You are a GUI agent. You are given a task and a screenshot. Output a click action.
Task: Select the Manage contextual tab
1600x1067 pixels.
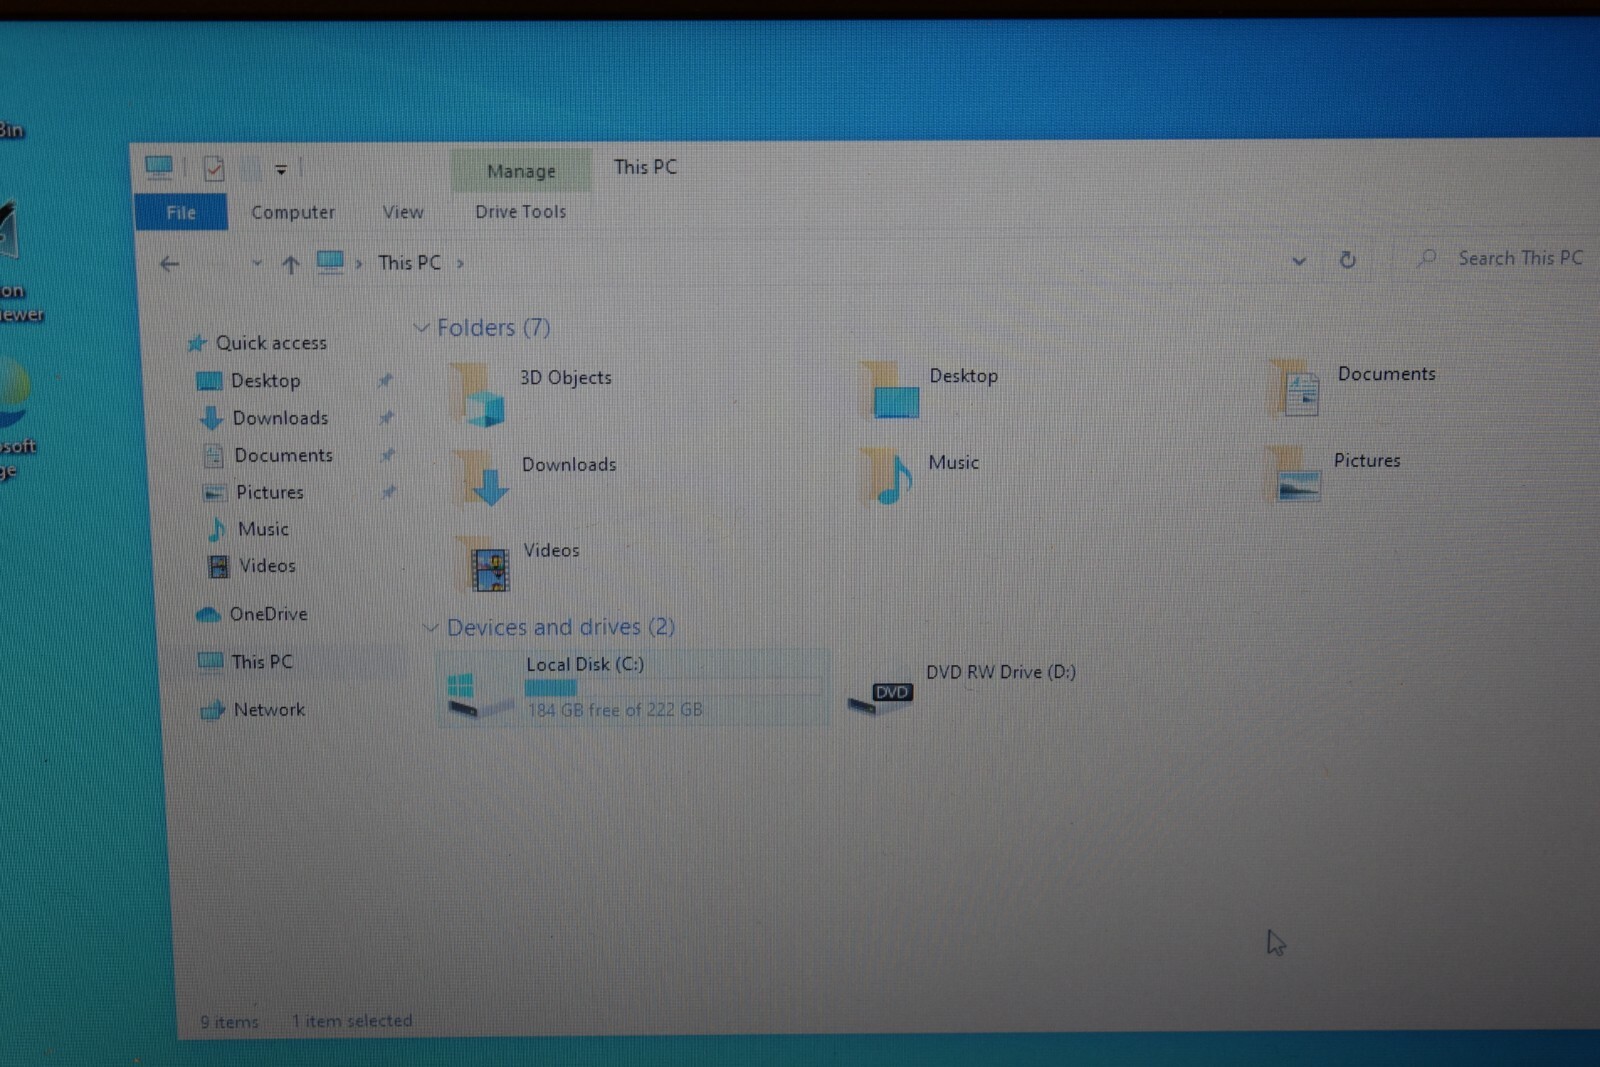tap(521, 171)
